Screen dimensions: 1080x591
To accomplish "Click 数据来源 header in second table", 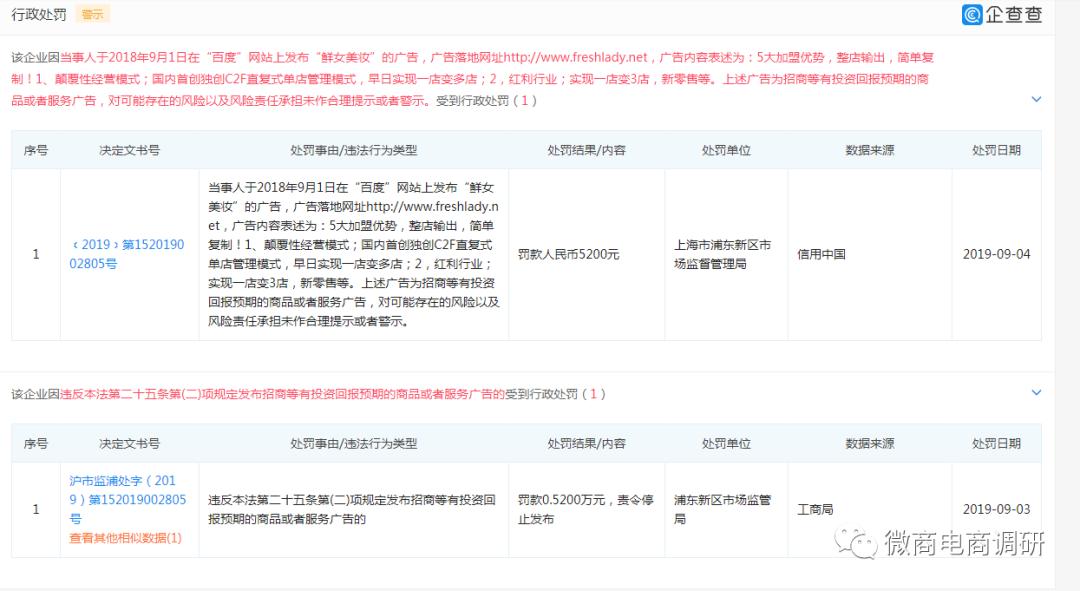I will click(869, 444).
